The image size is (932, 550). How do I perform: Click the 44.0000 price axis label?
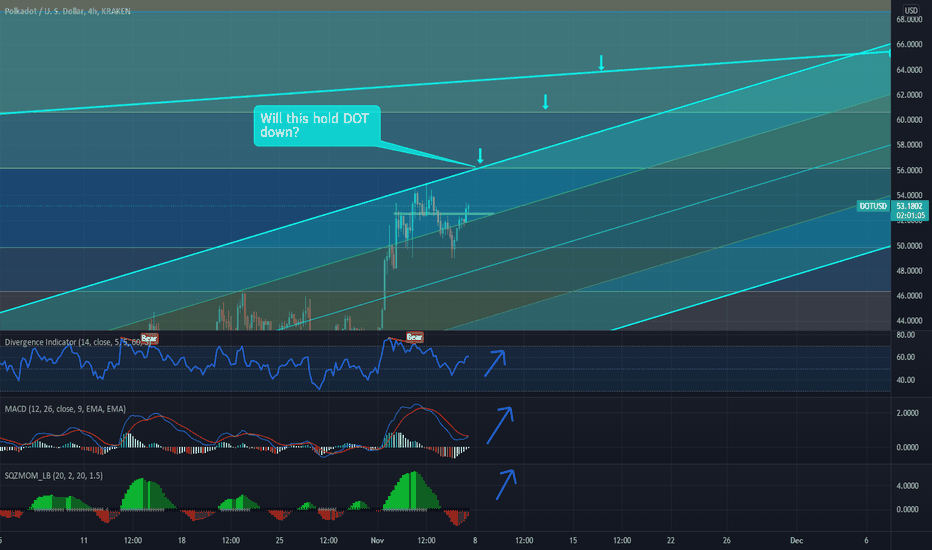[x=909, y=320]
